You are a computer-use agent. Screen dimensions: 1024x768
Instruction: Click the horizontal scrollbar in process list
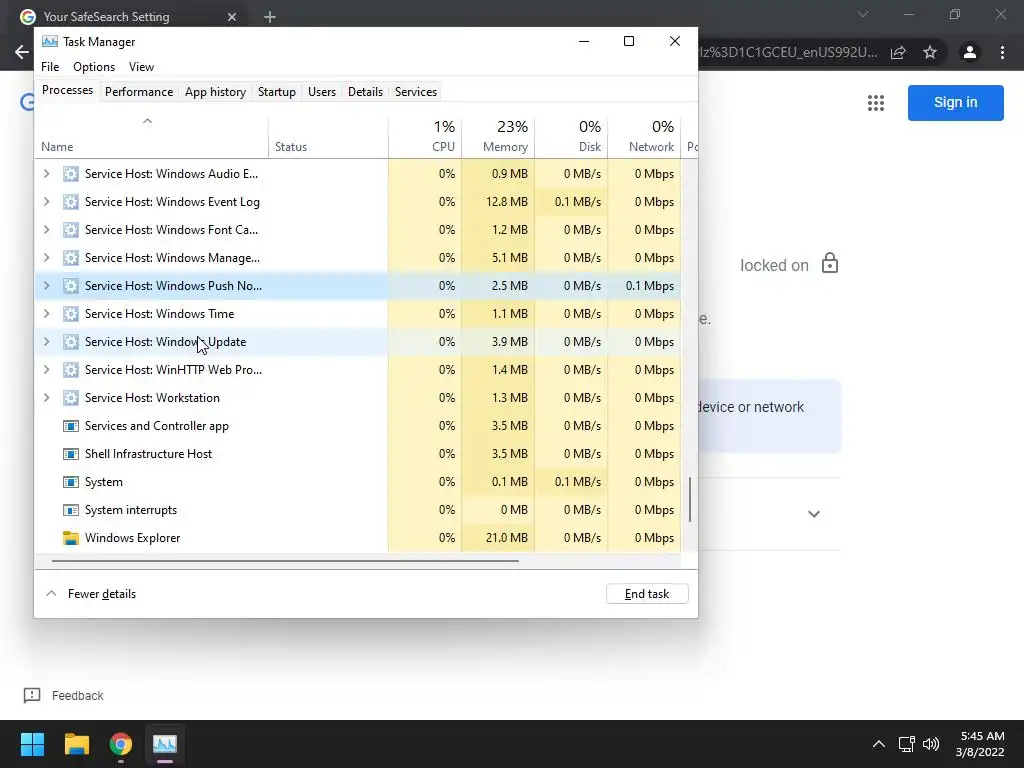tap(285, 560)
